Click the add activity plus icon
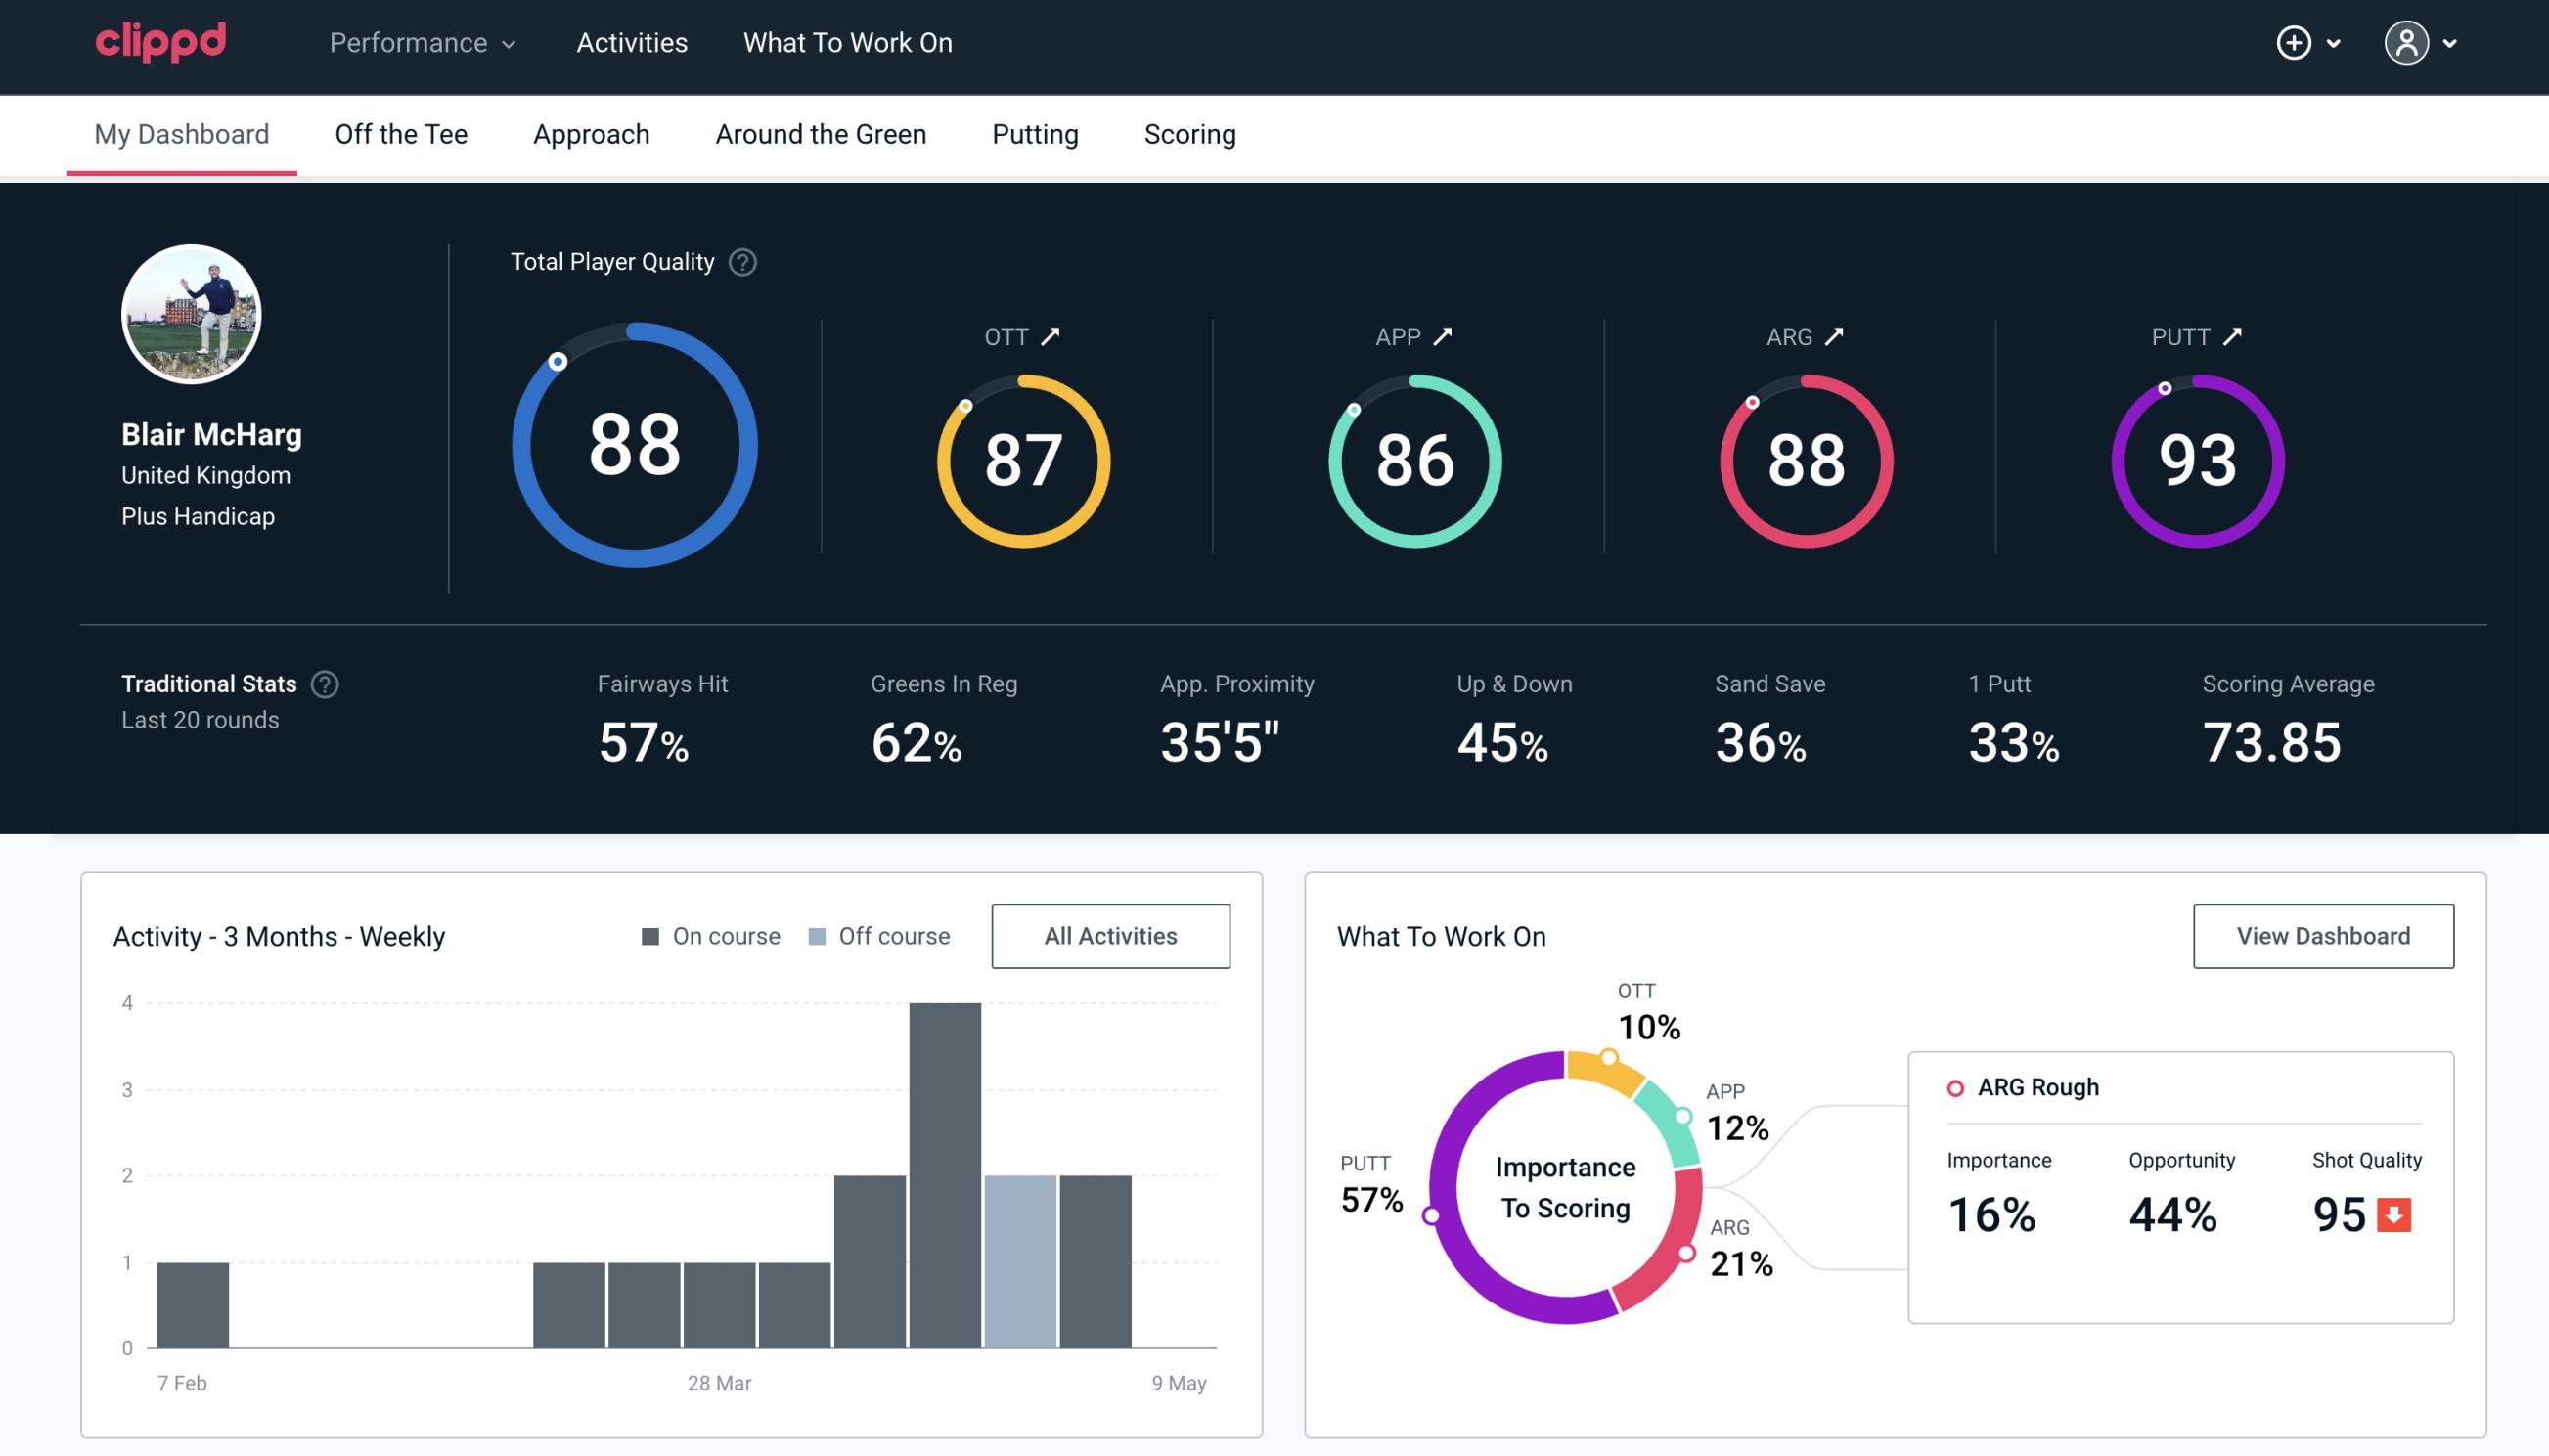 coord(2294,44)
